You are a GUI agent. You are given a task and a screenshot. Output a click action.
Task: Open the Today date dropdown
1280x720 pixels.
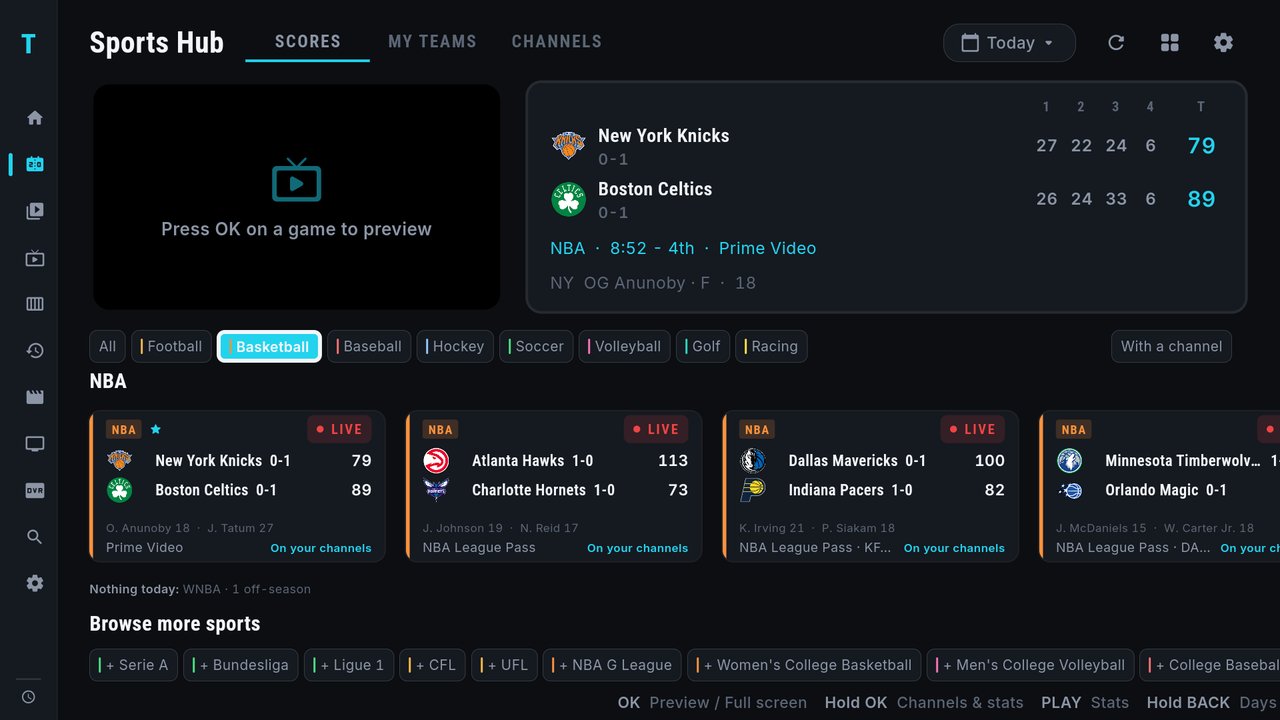[x=1009, y=43]
